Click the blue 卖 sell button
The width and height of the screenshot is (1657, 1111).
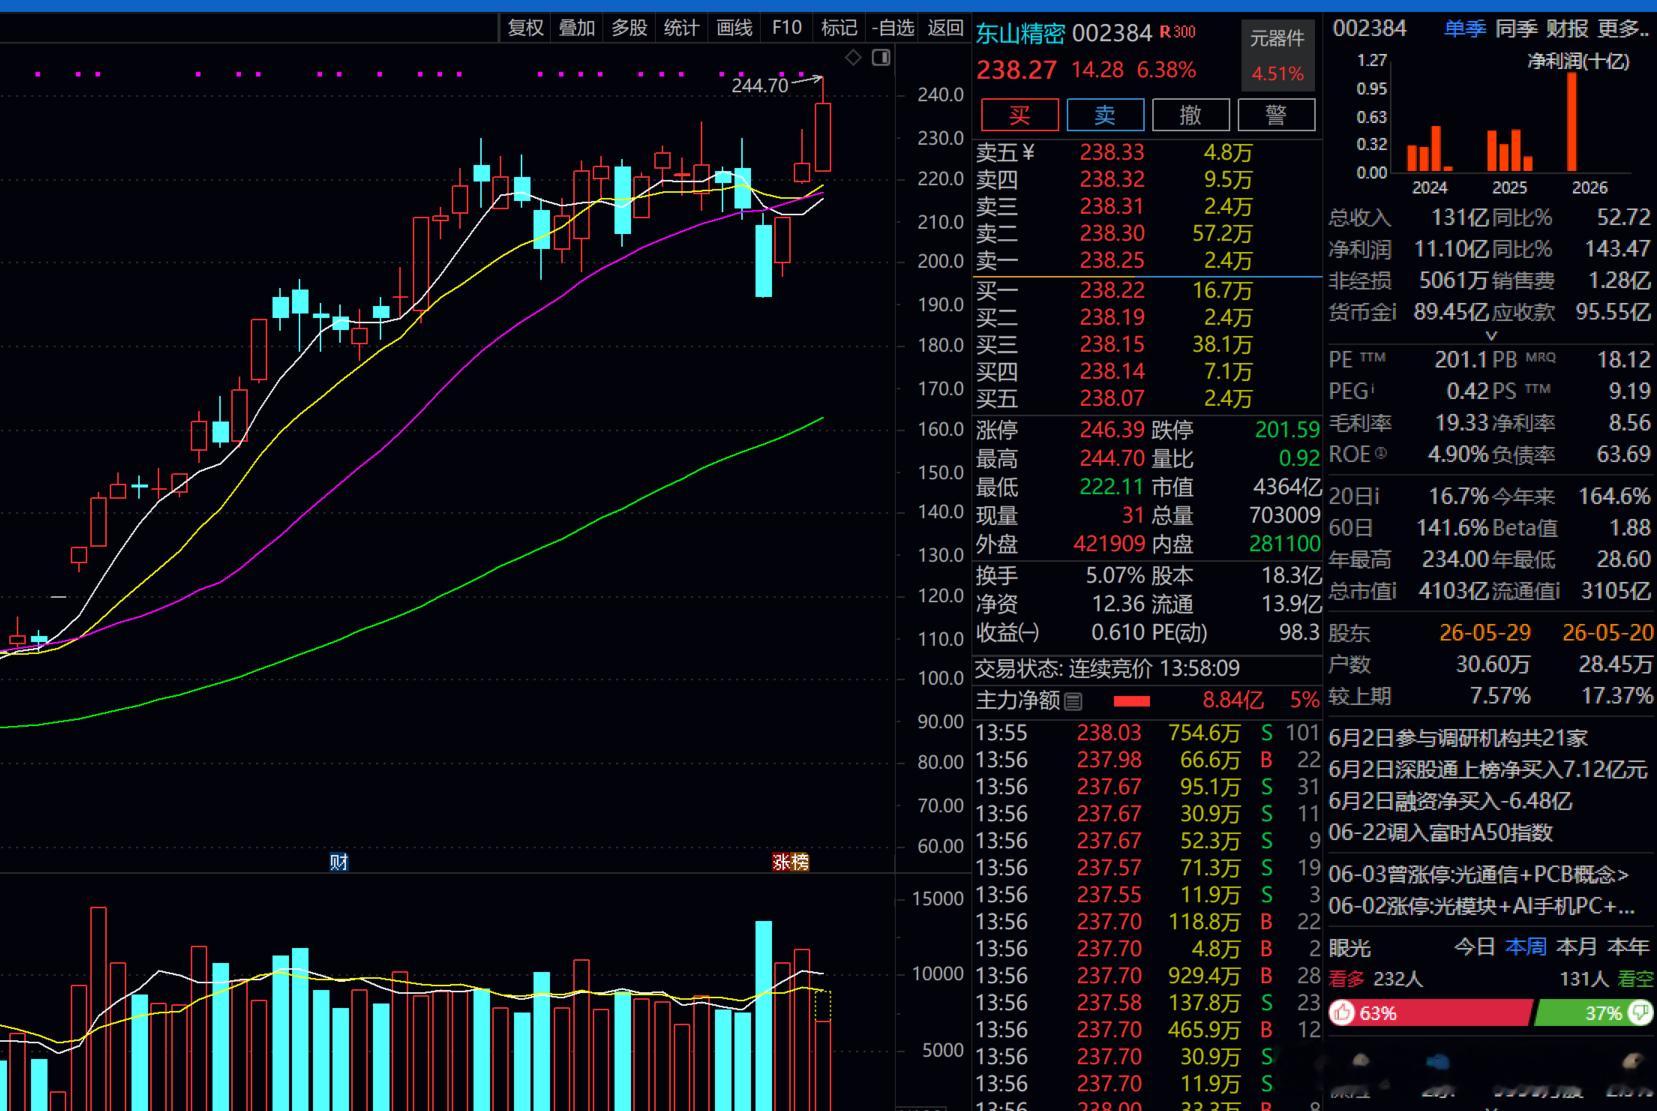pos(1105,114)
